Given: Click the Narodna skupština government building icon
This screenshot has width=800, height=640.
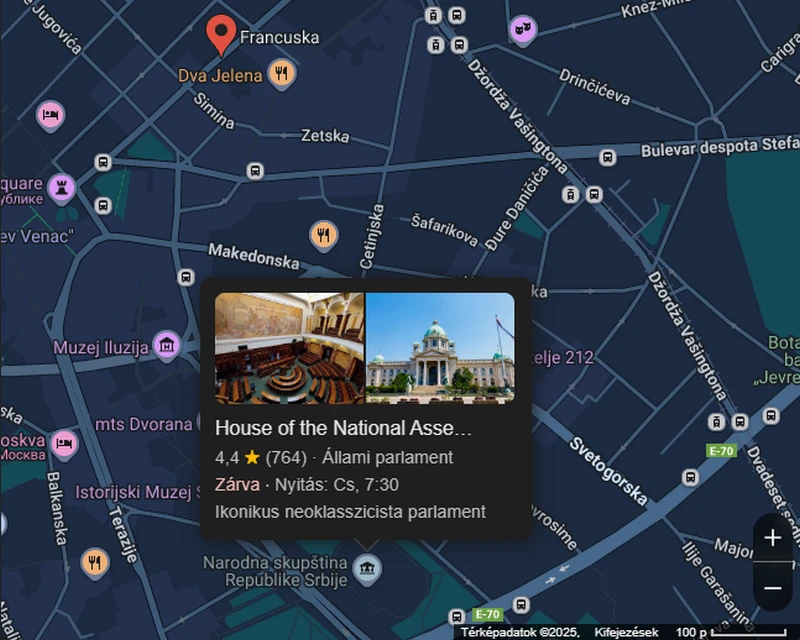Looking at the screenshot, I should [x=367, y=568].
